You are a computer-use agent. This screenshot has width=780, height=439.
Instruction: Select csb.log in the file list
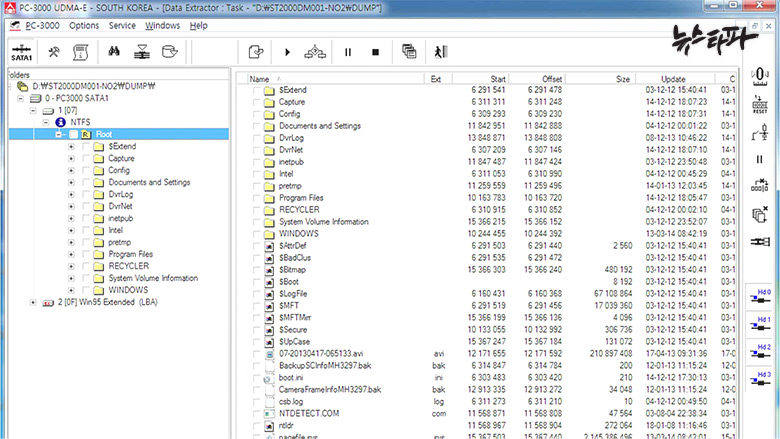(291, 401)
